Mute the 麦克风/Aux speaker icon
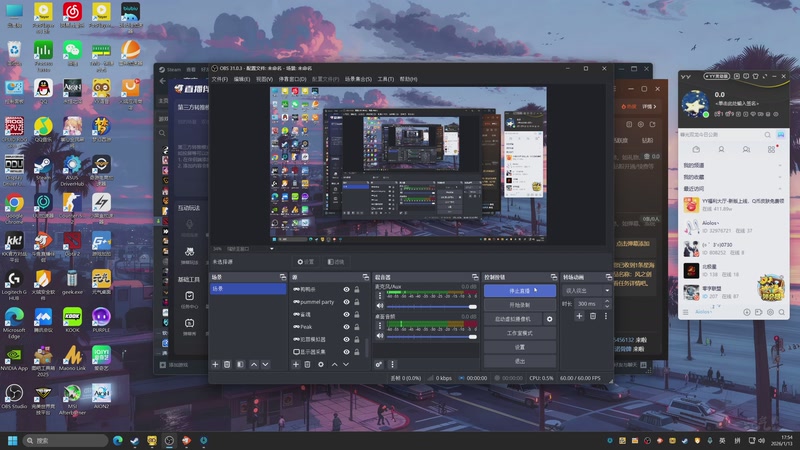The image size is (800, 450). point(380,306)
